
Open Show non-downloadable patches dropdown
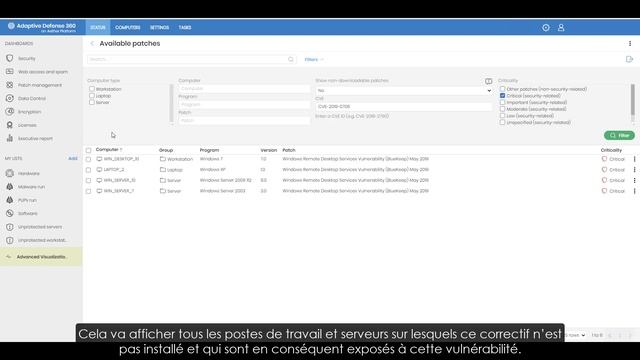(404, 91)
